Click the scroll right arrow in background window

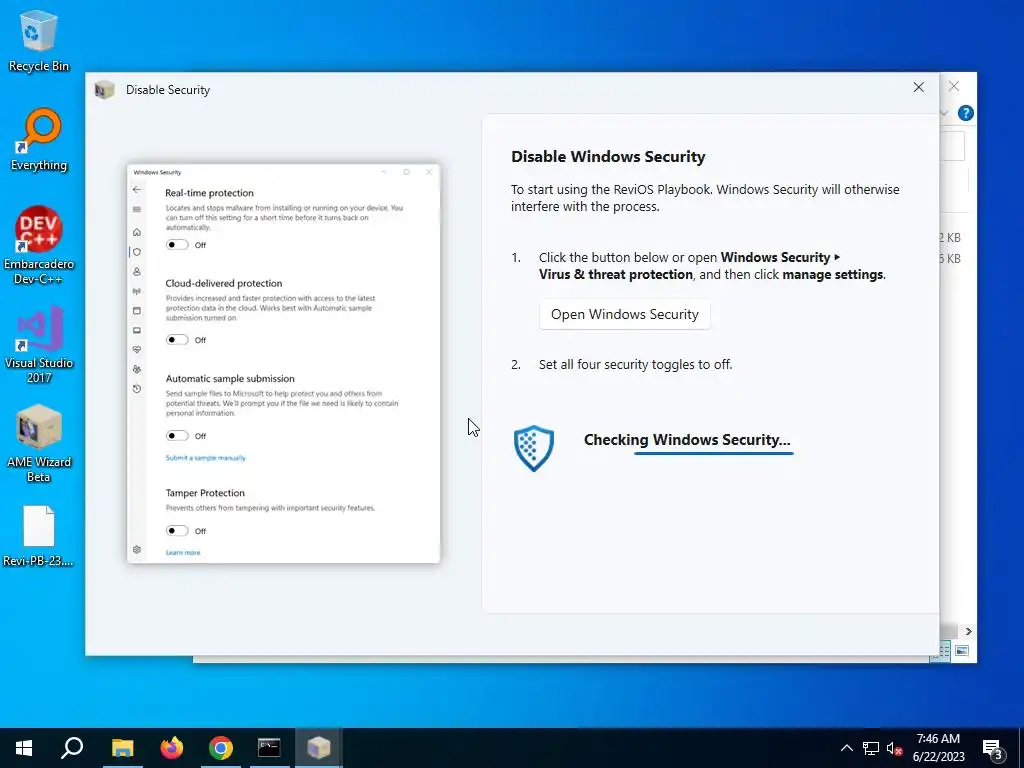[x=968, y=632]
